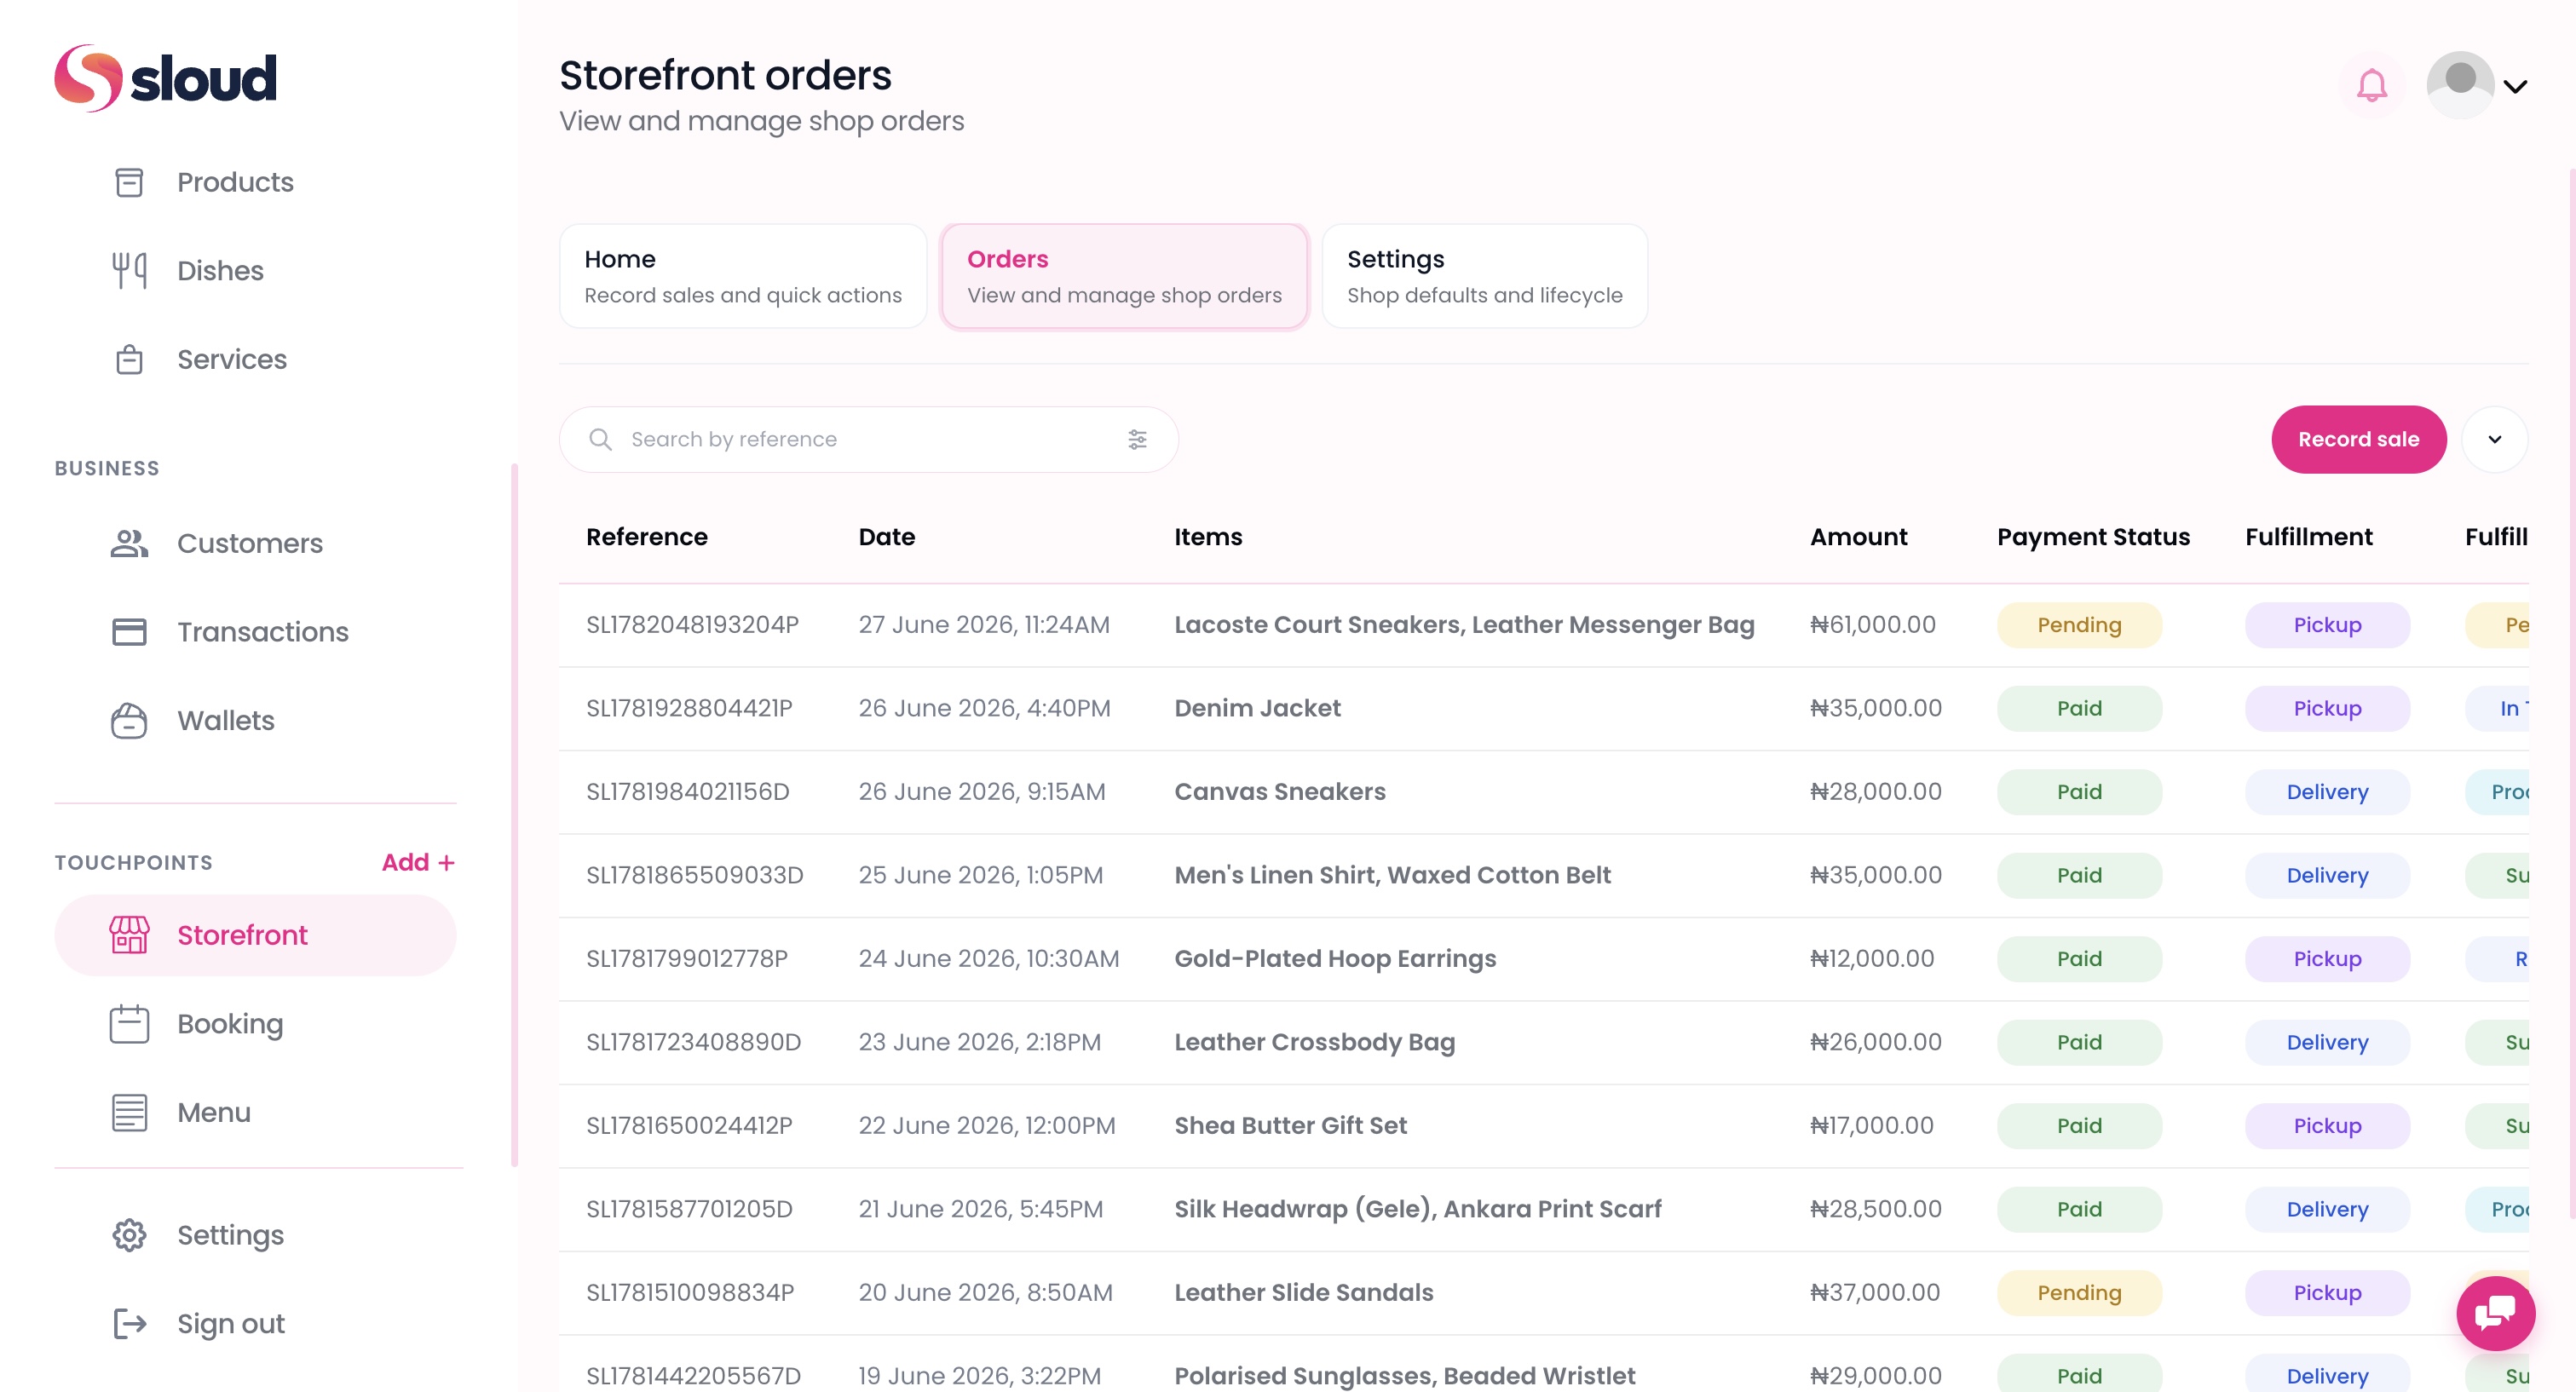Click the Settings gear icon
2576x1392 pixels.
click(x=129, y=1235)
